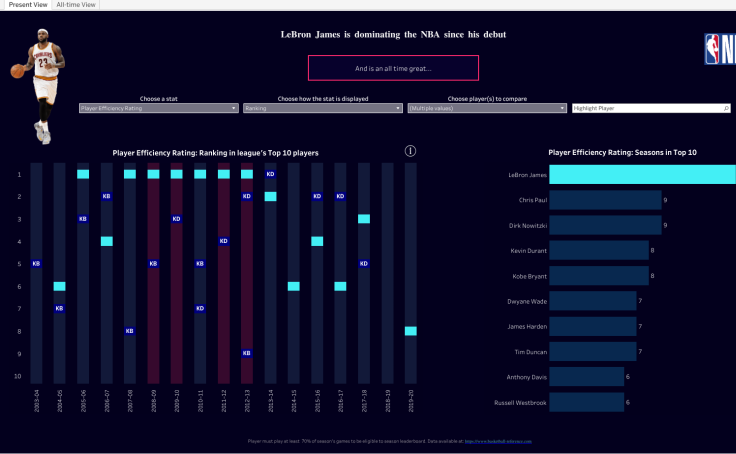The width and height of the screenshot is (736, 454).
Task: Select the KD marker in 2012-13 season
Action: click(246, 196)
